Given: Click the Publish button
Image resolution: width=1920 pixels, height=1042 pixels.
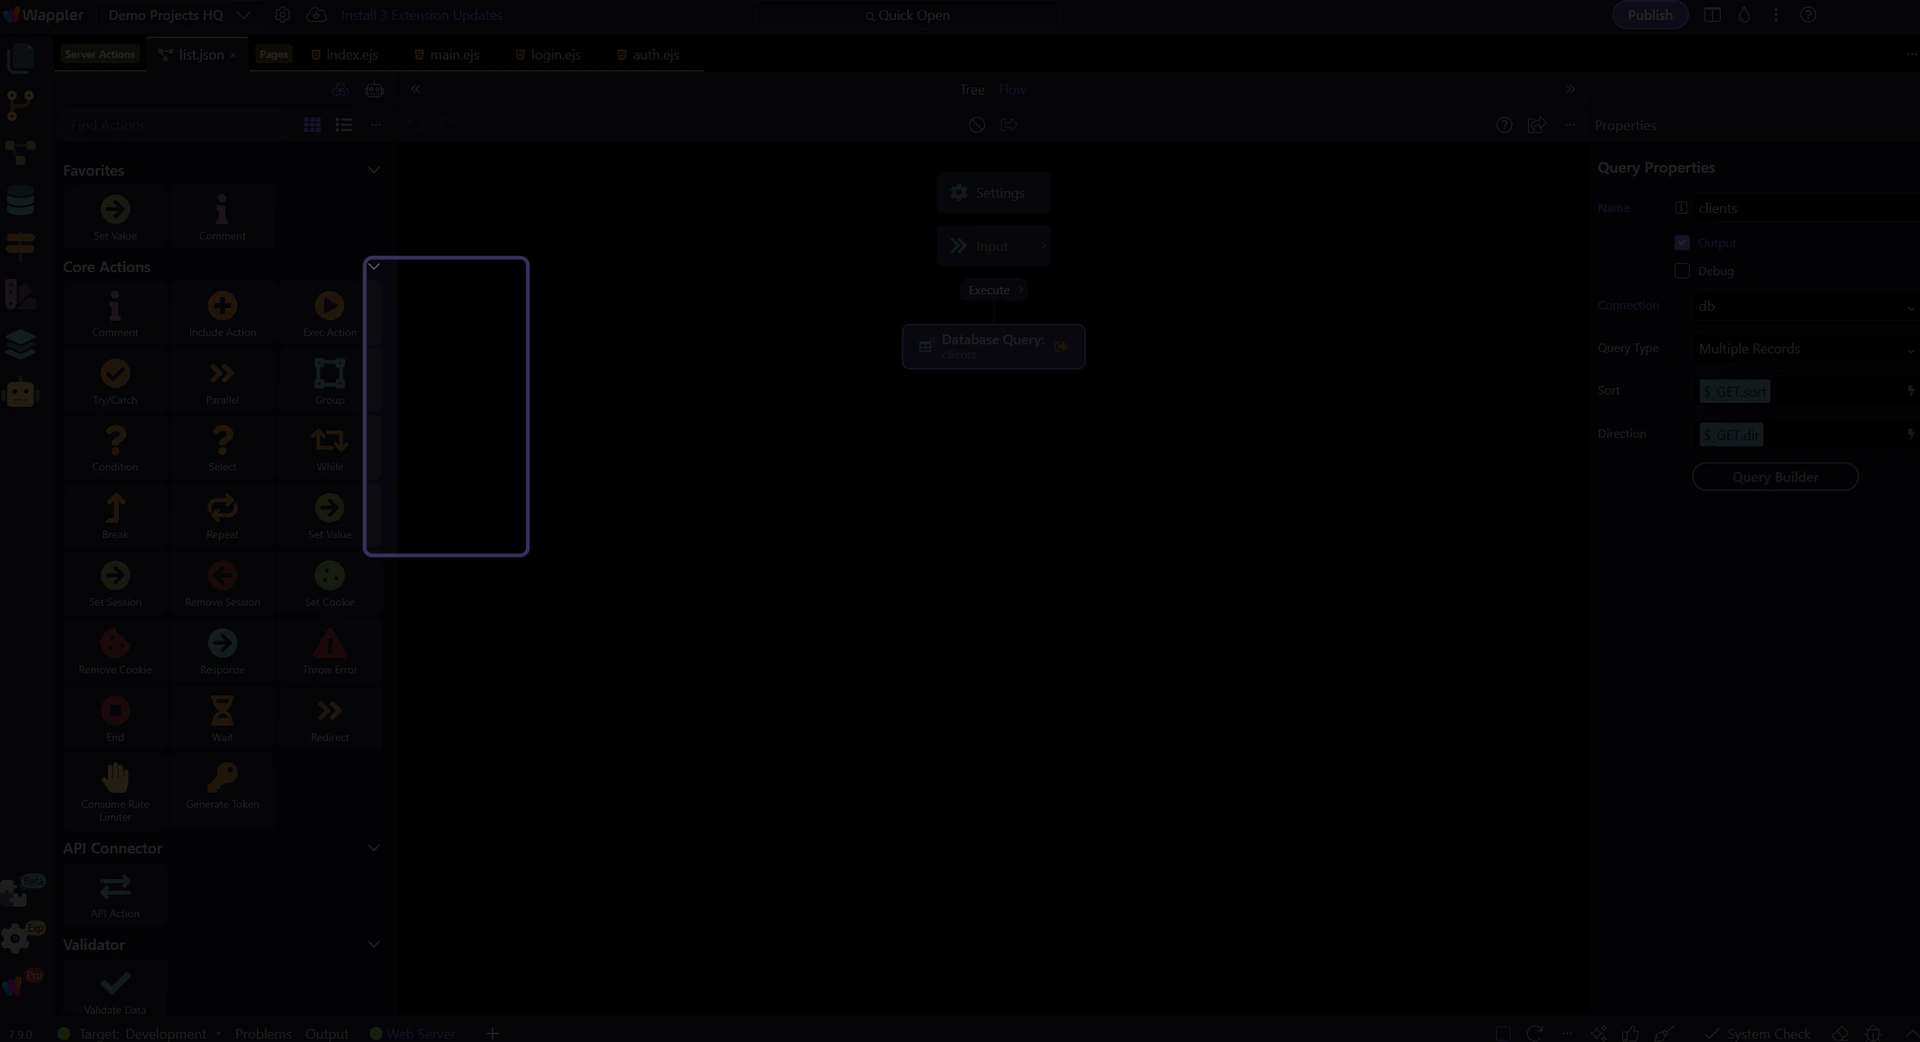Looking at the screenshot, I should (1650, 15).
